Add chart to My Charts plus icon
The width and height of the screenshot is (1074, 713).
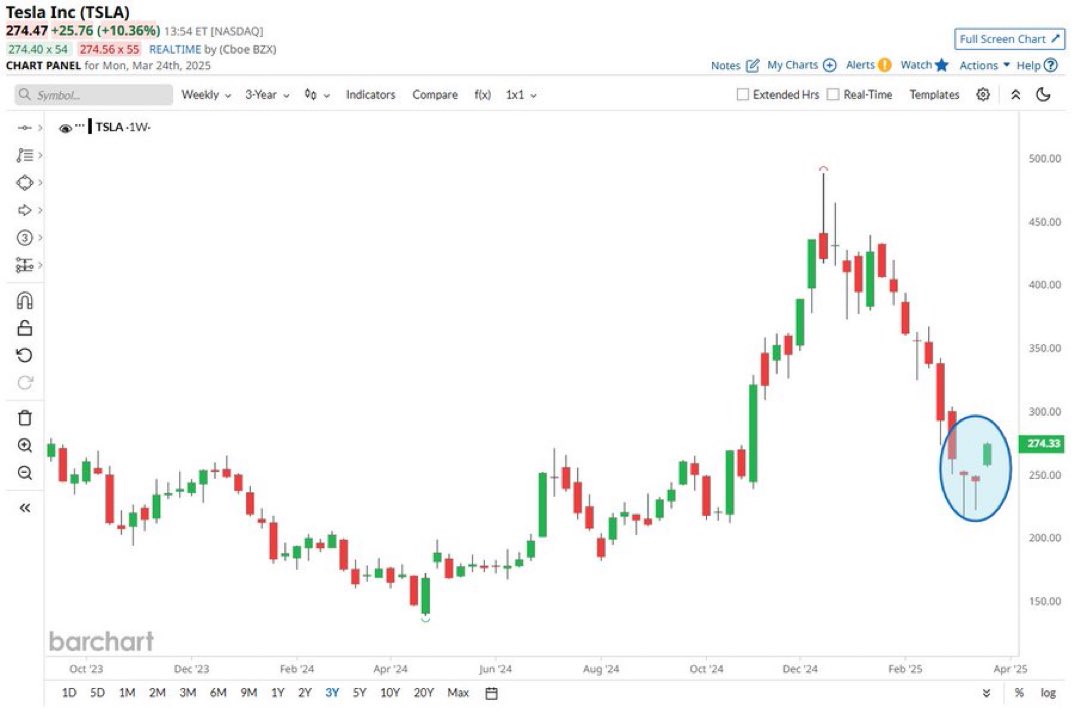pyautogui.click(x=829, y=65)
